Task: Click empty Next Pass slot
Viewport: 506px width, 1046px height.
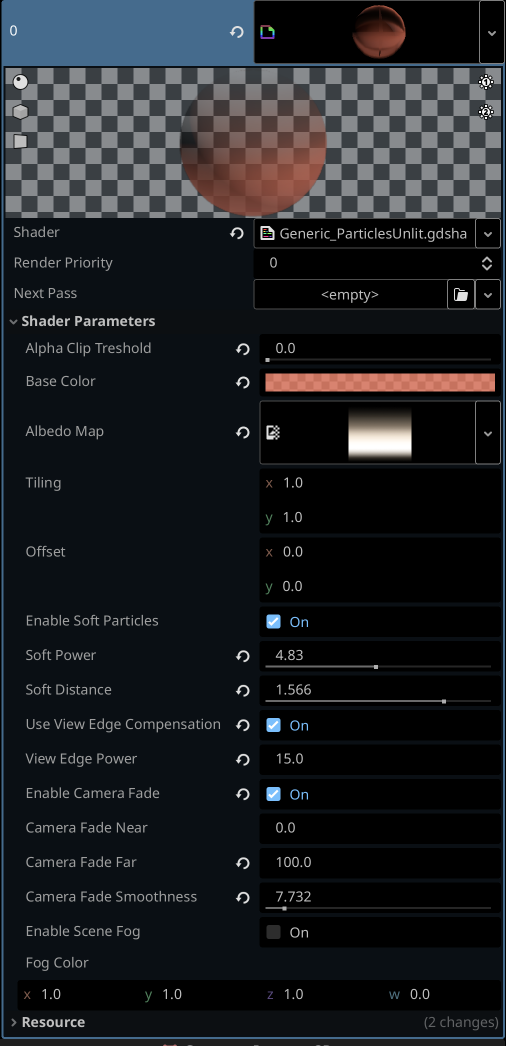Action: (x=350, y=294)
